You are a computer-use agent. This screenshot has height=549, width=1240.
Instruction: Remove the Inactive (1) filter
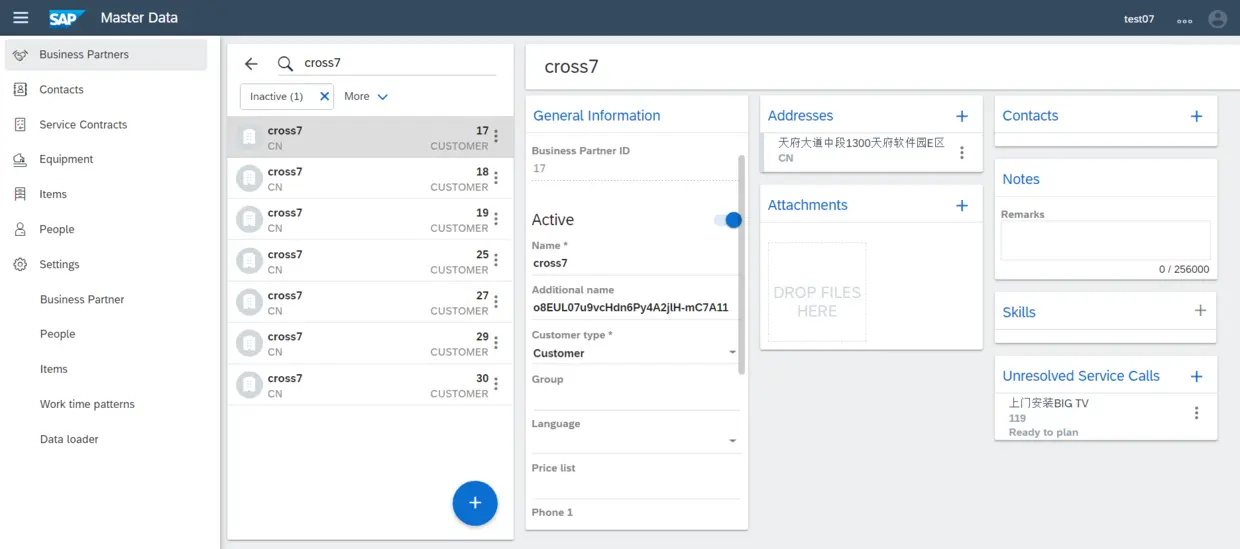click(325, 96)
